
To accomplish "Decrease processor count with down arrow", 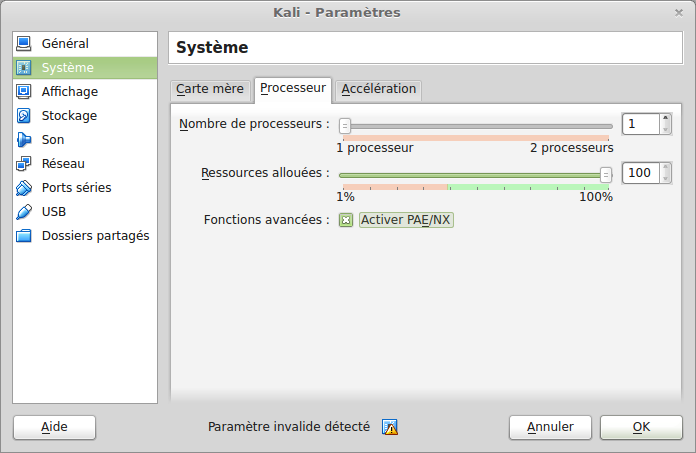I will tap(665, 129).
